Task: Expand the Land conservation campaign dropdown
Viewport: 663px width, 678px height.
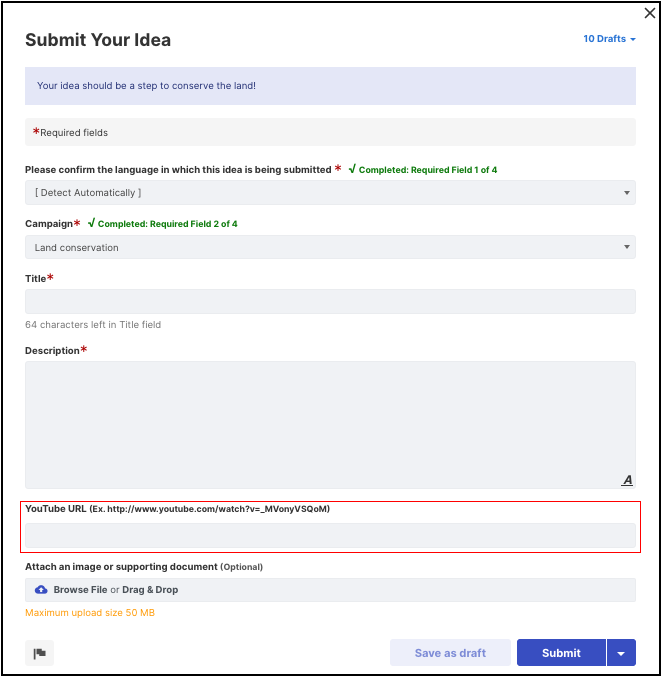Action: coord(330,247)
